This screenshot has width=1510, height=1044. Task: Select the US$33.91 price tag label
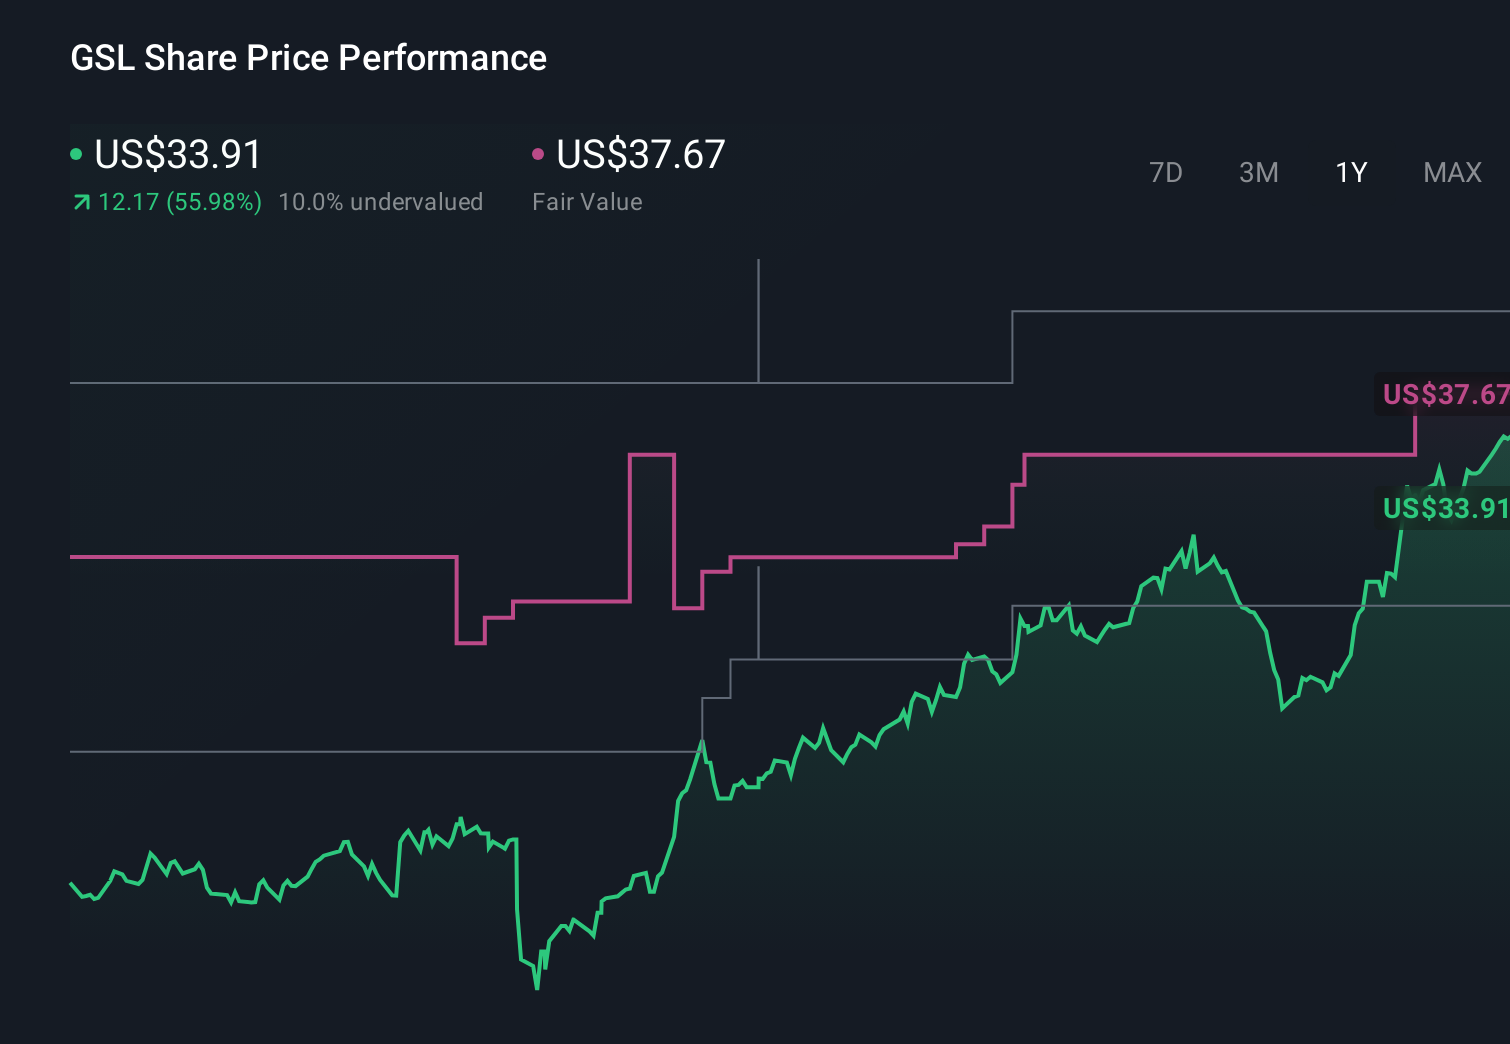1444,508
